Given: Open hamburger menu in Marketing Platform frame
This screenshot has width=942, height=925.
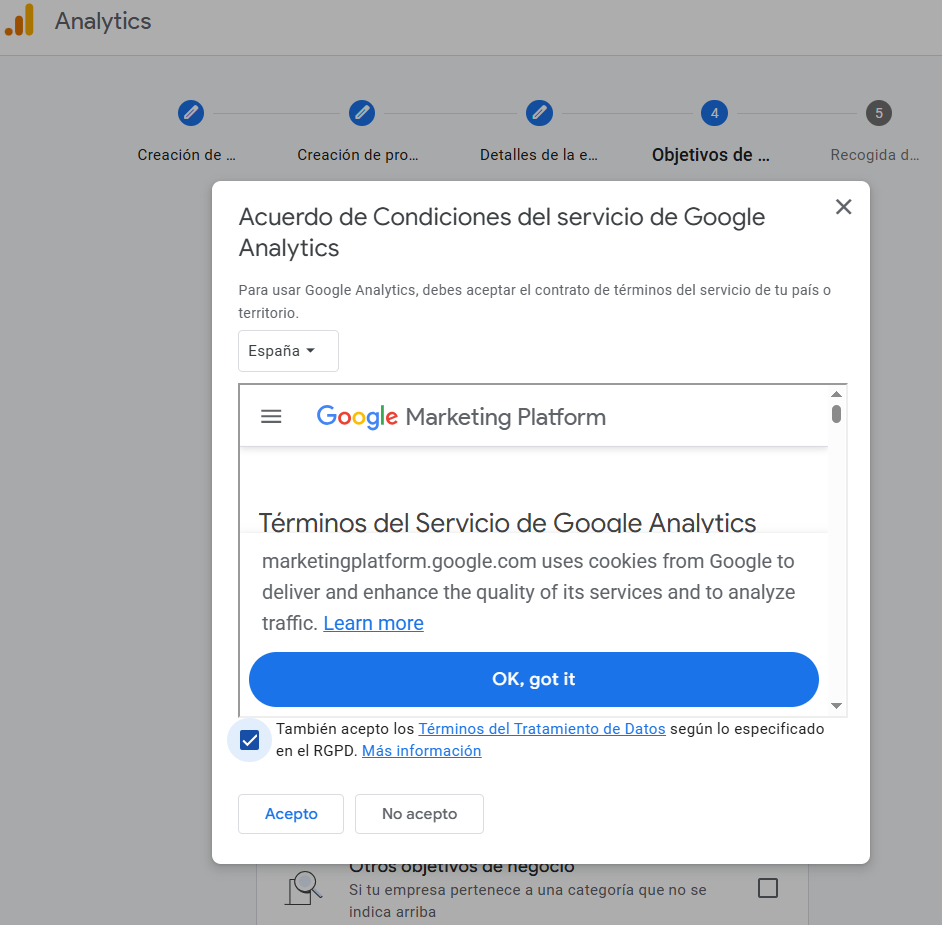Looking at the screenshot, I should [271, 417].
